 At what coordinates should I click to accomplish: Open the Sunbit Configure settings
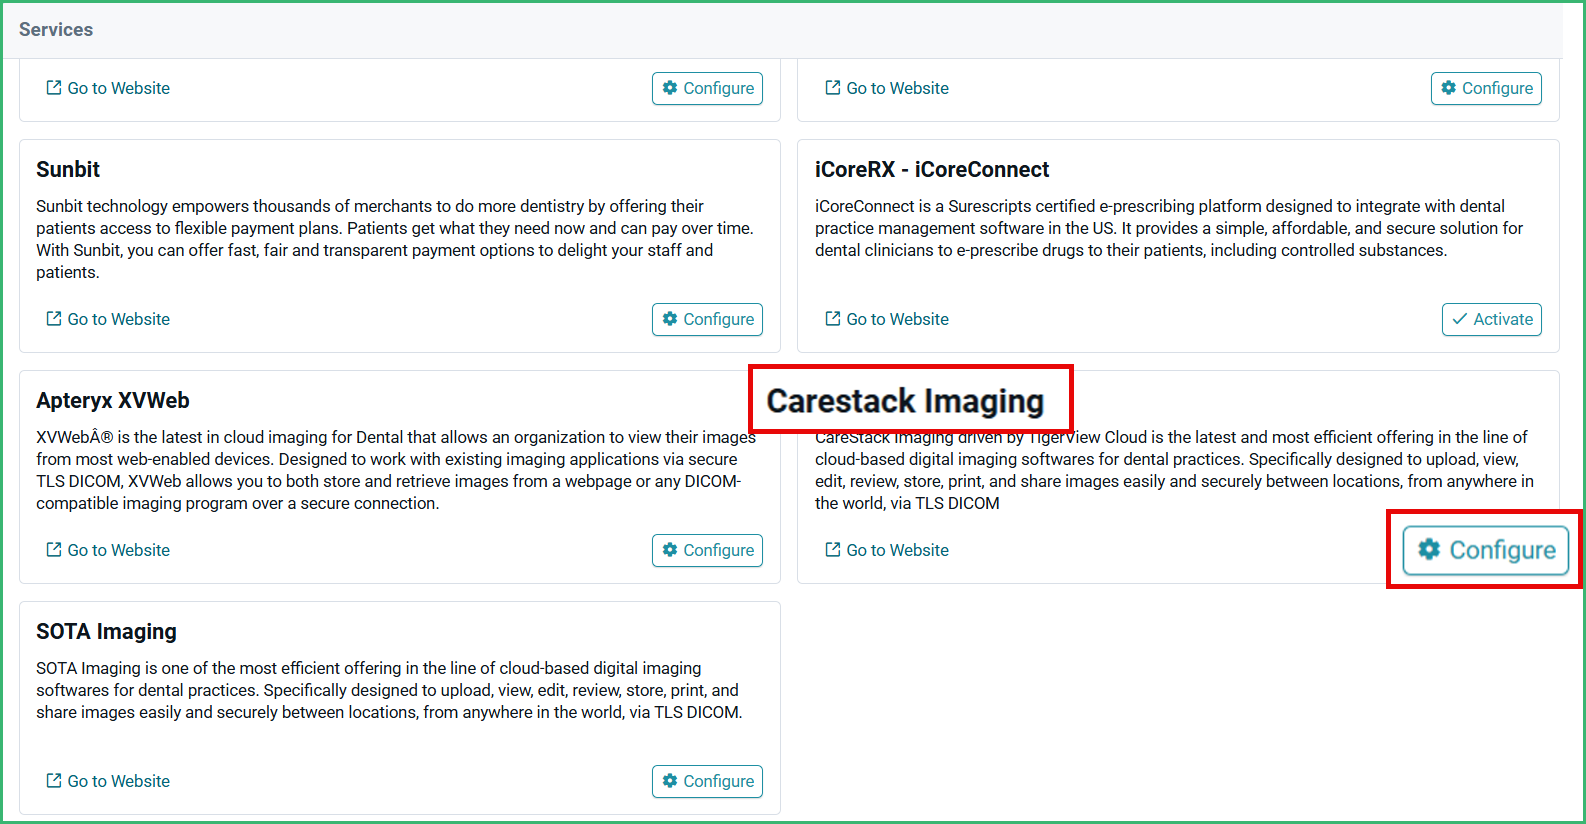pyautogui.click(x=707, y=319)
